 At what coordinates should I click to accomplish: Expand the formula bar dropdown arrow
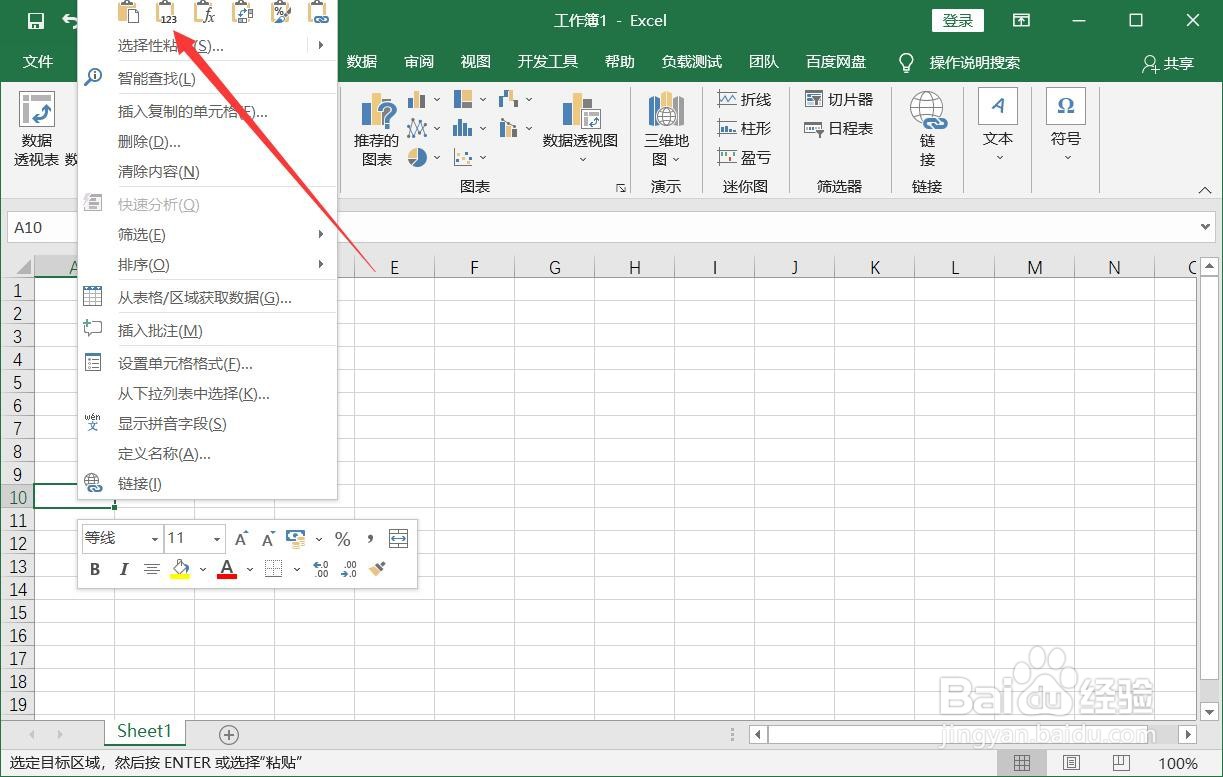(x=1206, y=227)
